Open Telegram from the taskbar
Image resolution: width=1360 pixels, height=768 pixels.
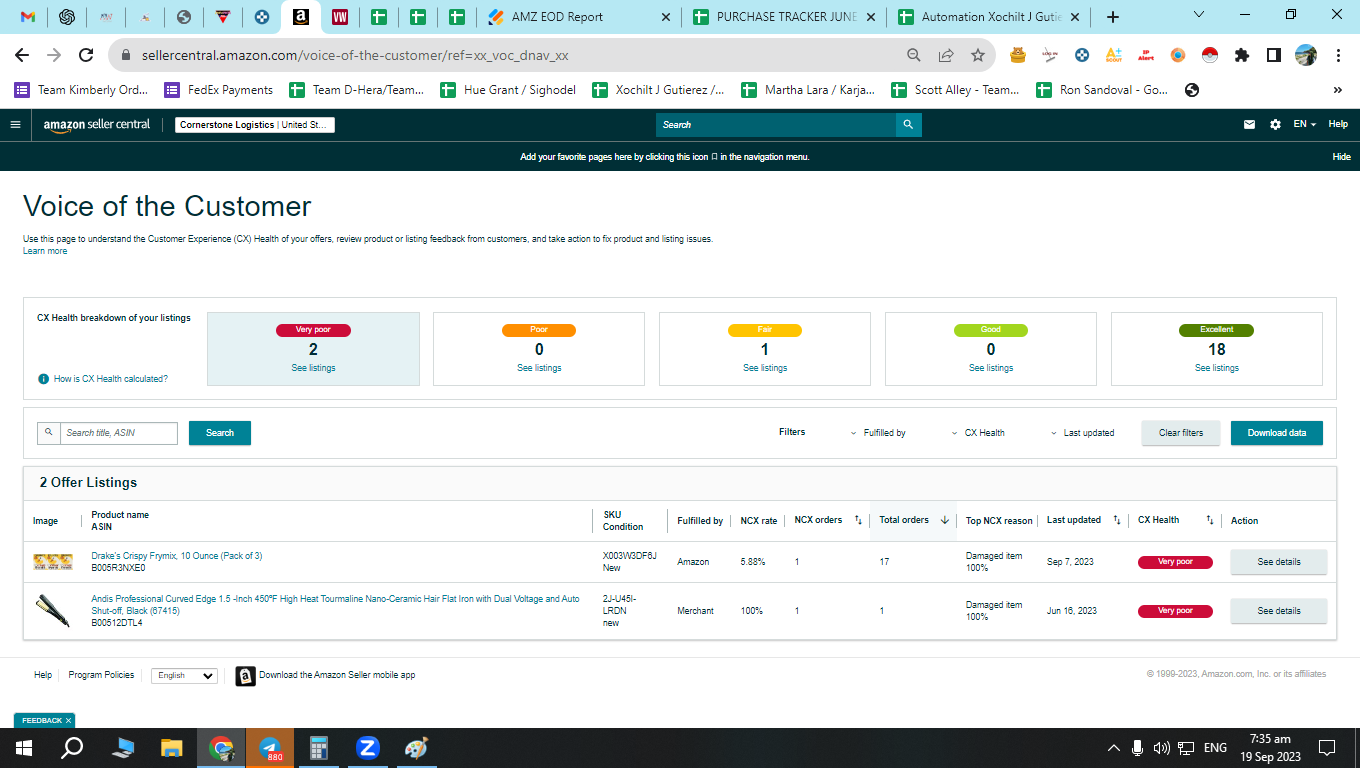pos(270,748)
